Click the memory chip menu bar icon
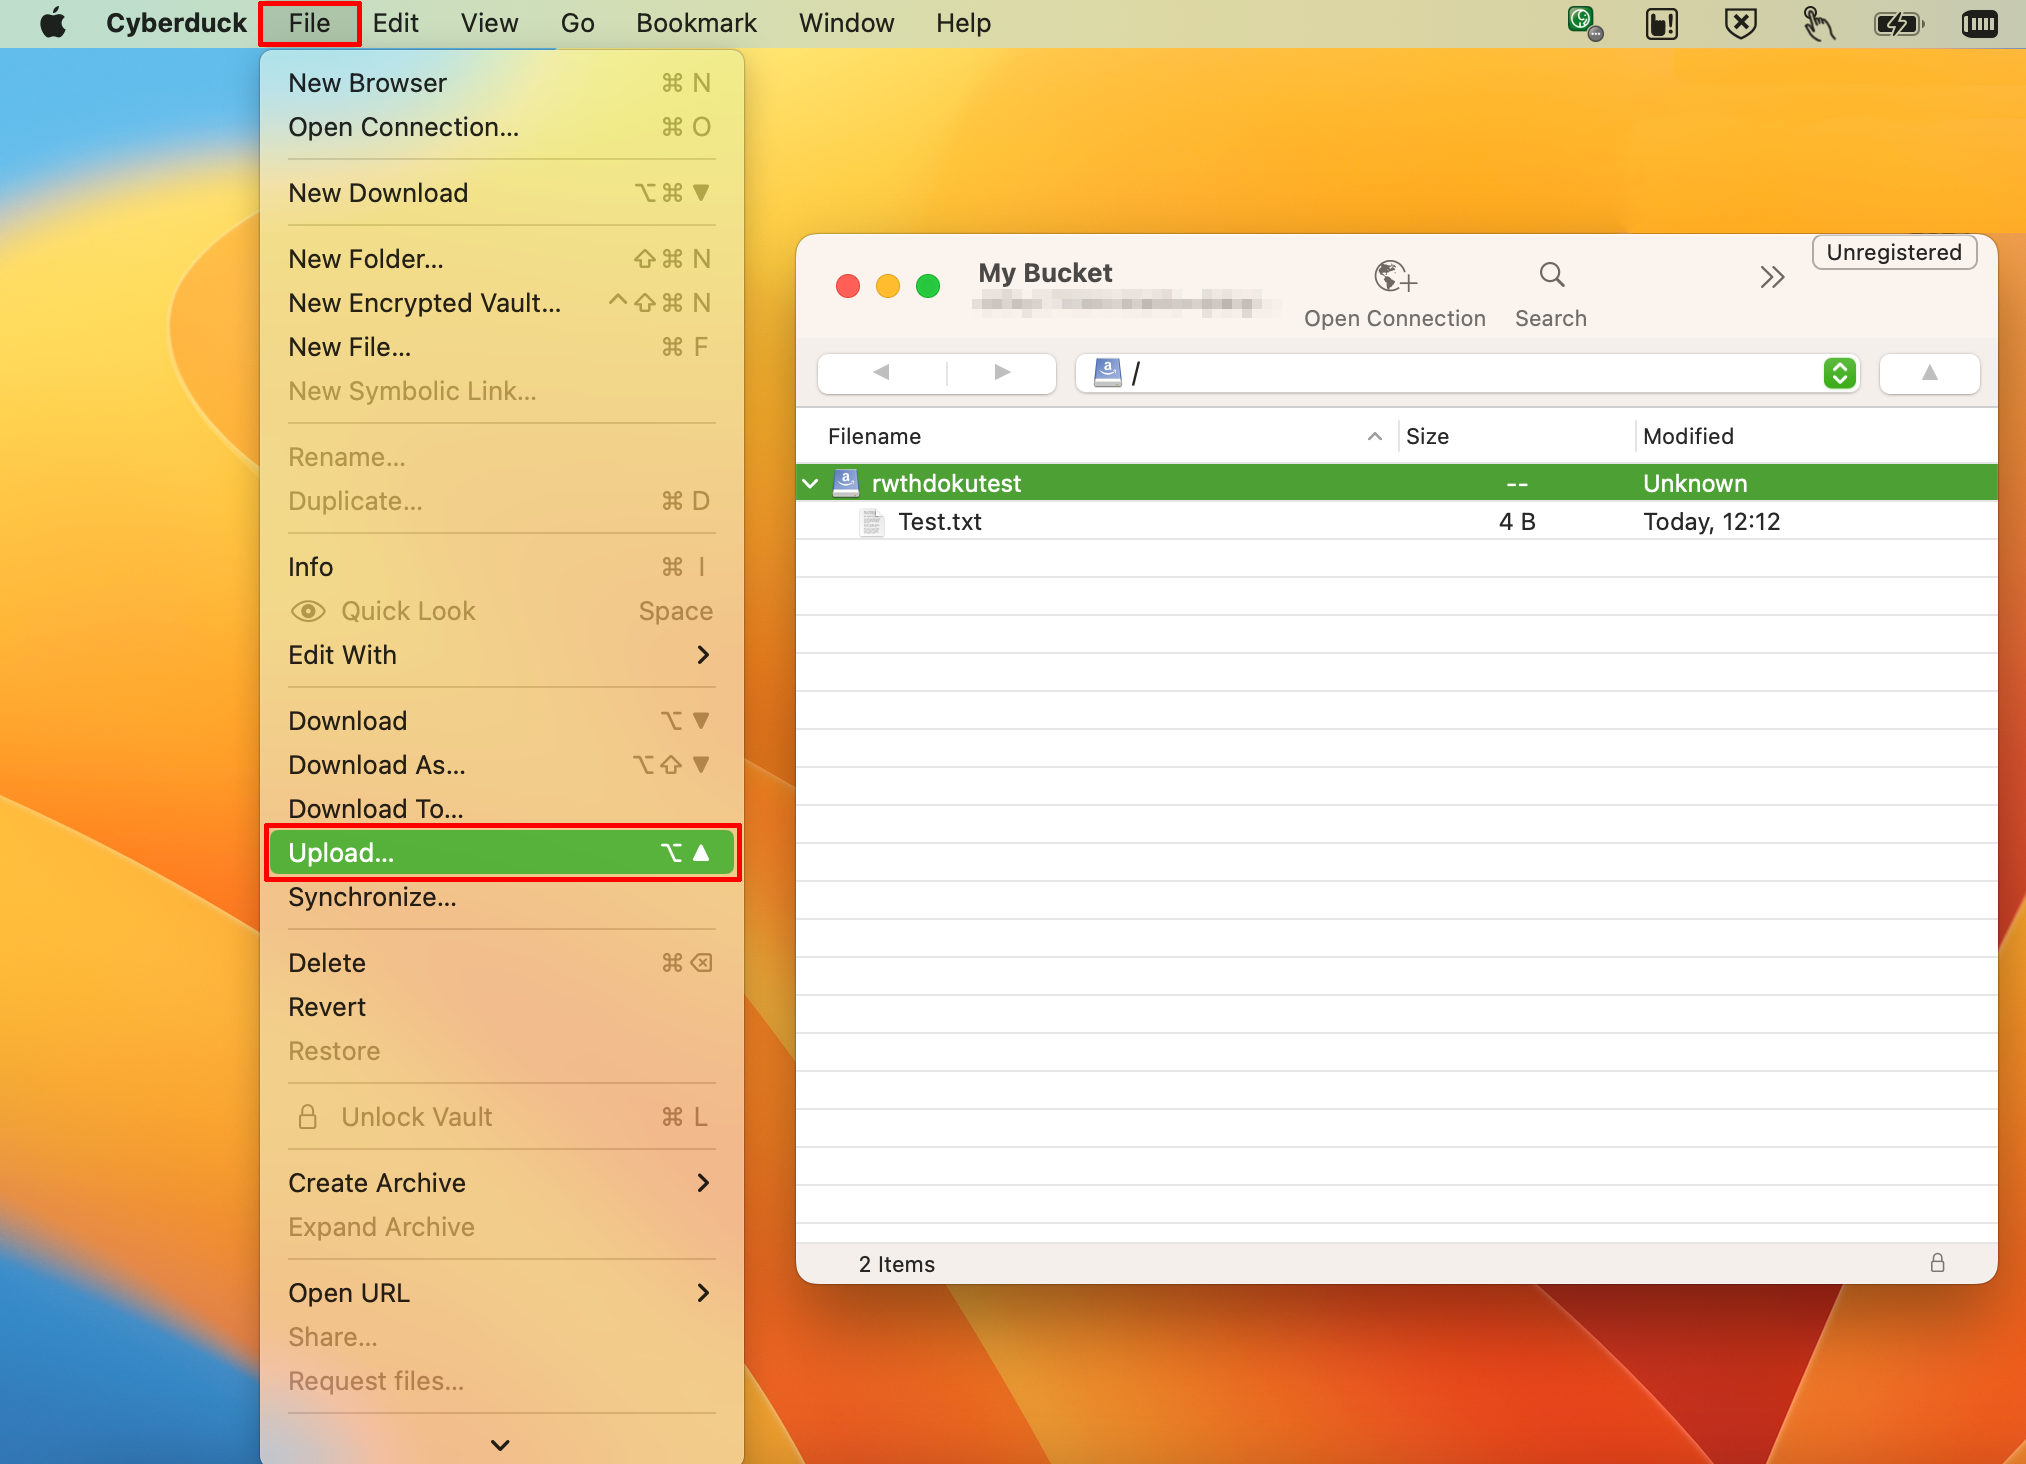2026x1464 pixels. pyautogui.click(x=1979, y=23)
